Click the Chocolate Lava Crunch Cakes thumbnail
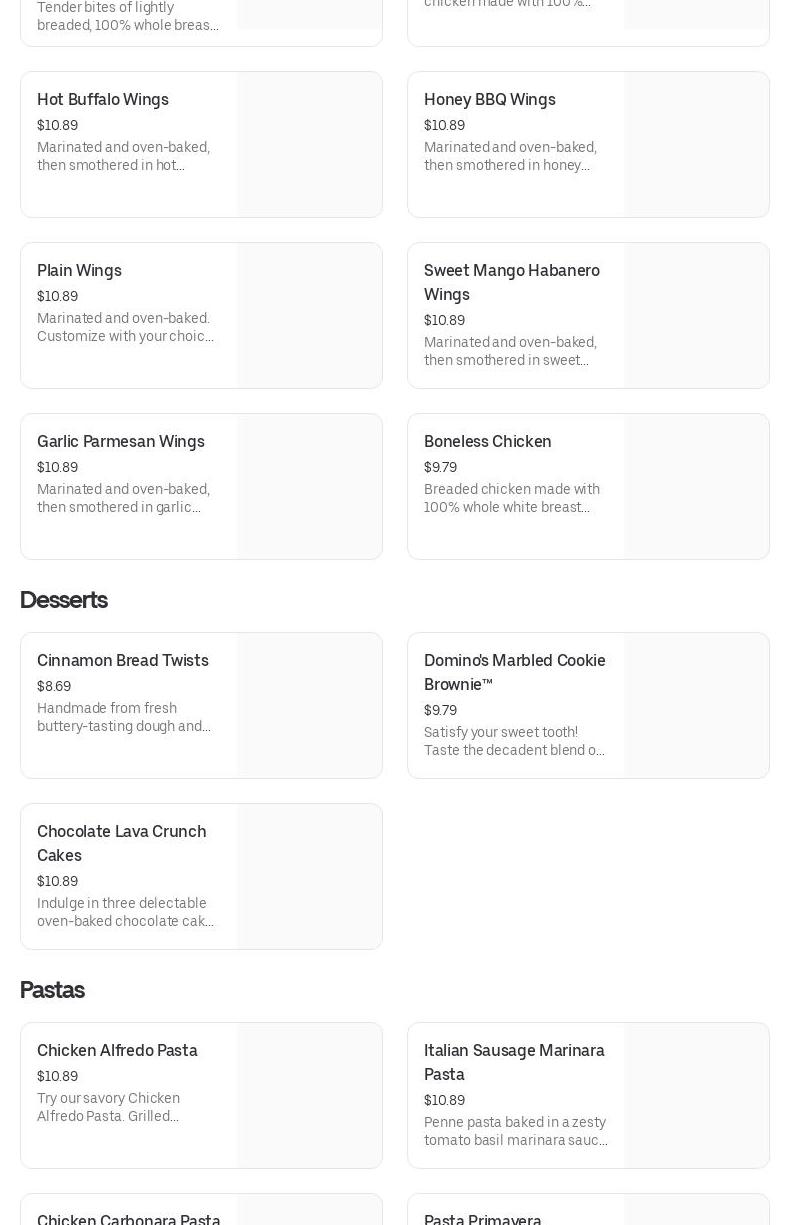This screenshot has width=804, height=1225. point(309,877)
